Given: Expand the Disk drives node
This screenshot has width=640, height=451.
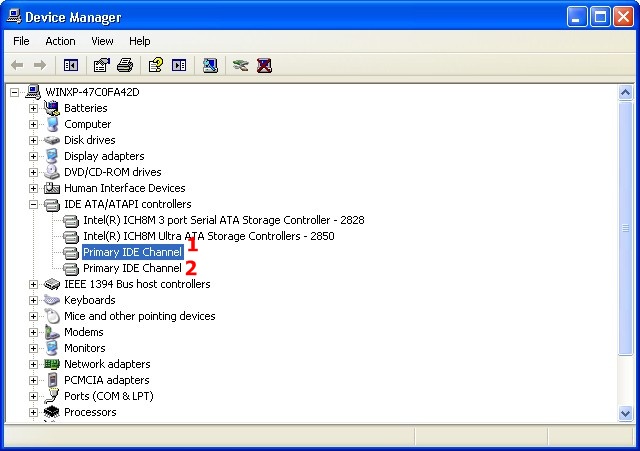Looking at the screenshot, I should pyautogui.click(x=33, y=140).
